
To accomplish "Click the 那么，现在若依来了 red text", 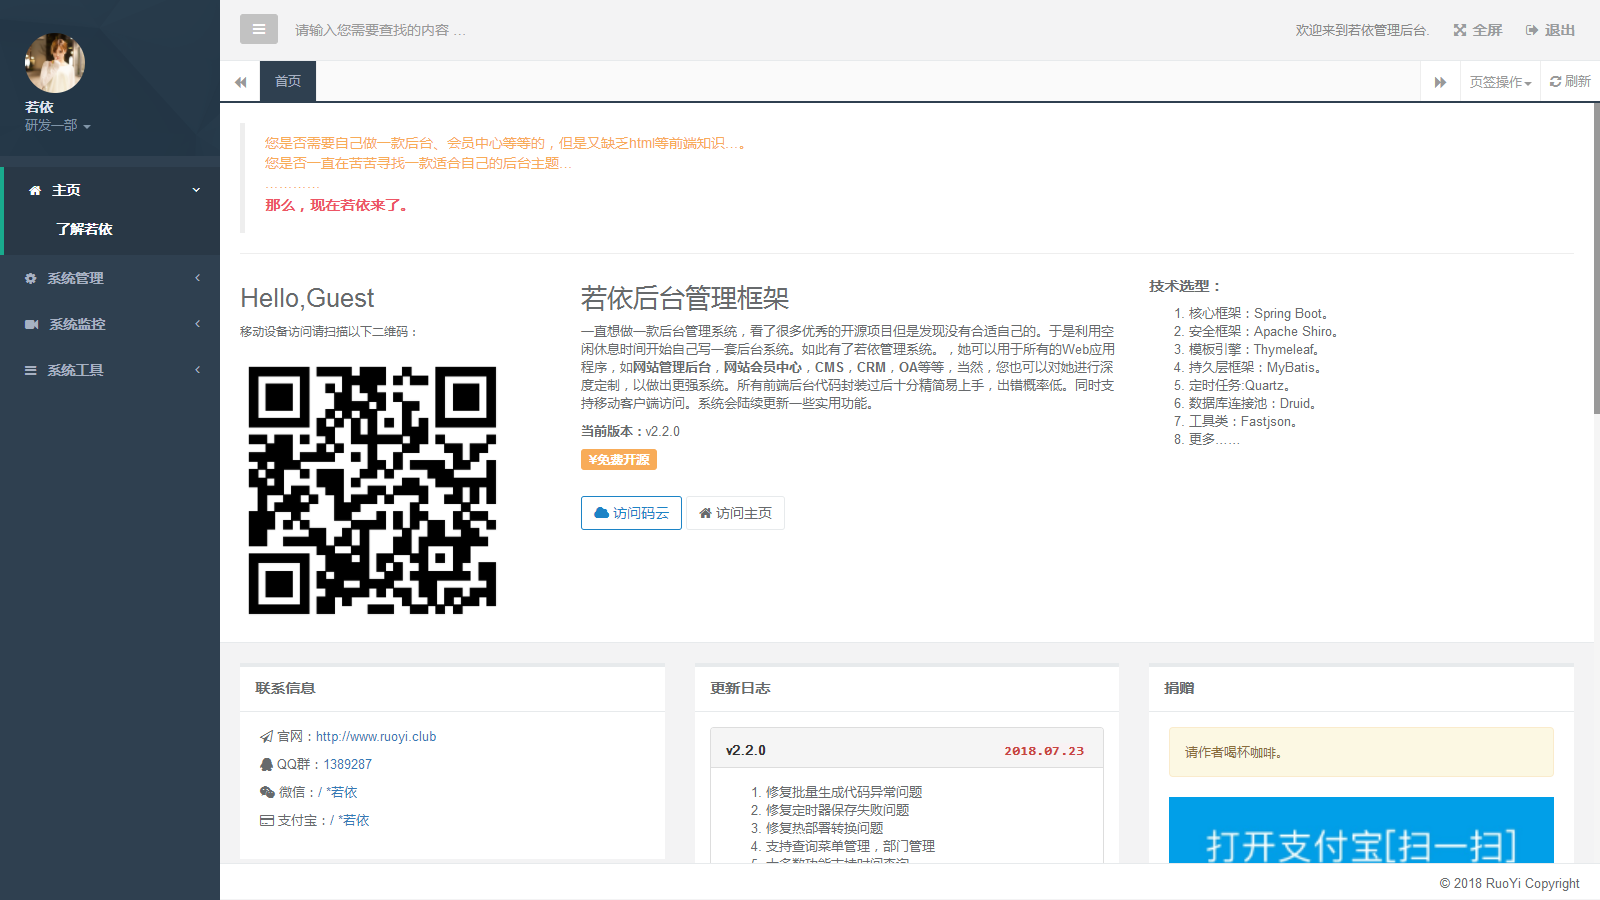I will pos(336,205).
